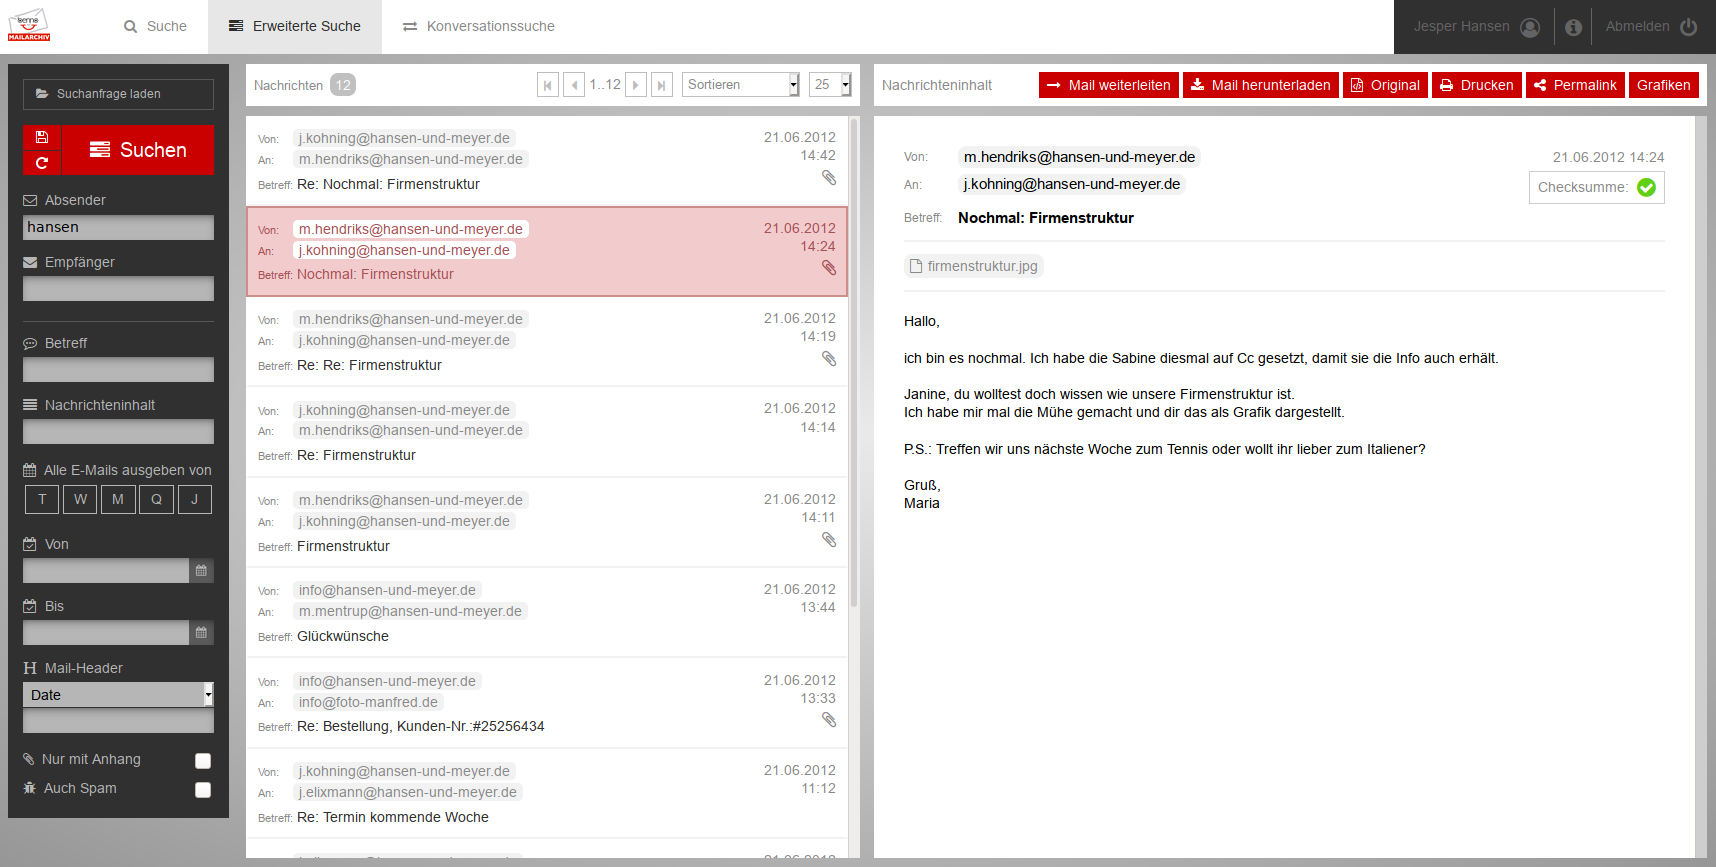Select the W week date range button

click(80, 499)
